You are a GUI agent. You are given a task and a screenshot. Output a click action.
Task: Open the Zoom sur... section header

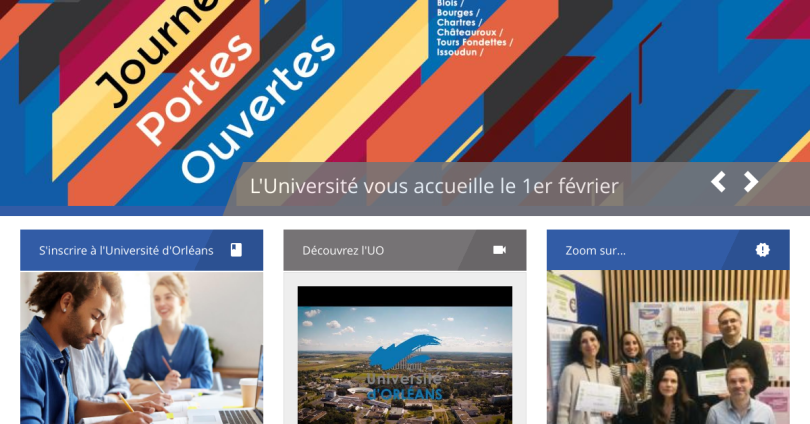[x=668, y=250]
